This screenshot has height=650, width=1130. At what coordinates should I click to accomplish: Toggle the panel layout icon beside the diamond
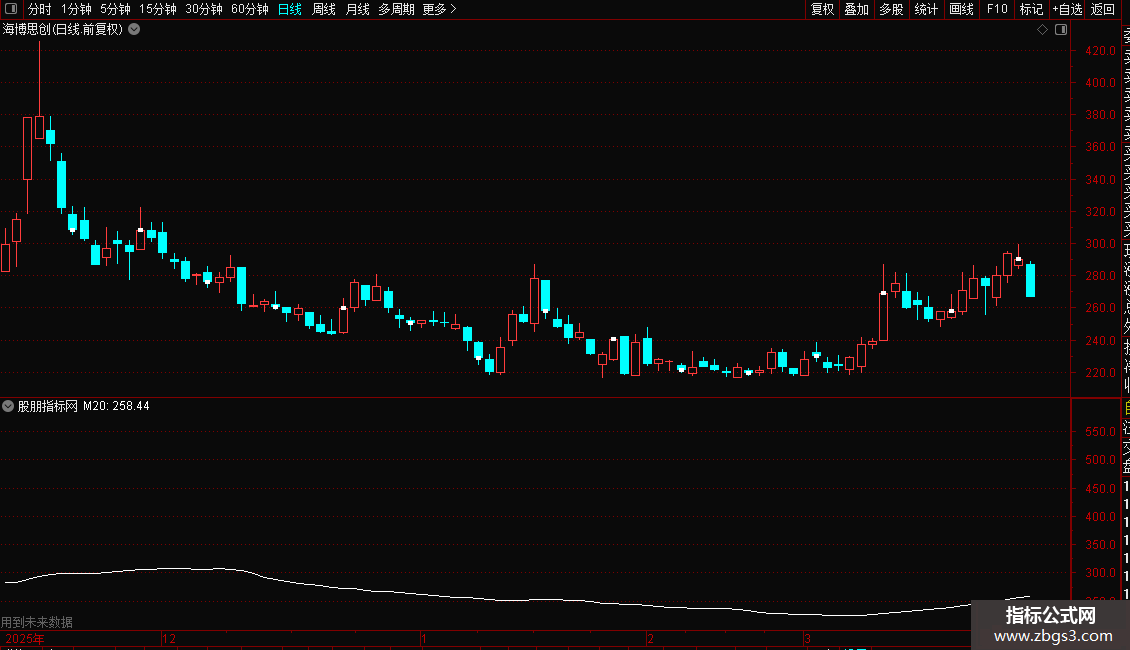click(1061, 29)
